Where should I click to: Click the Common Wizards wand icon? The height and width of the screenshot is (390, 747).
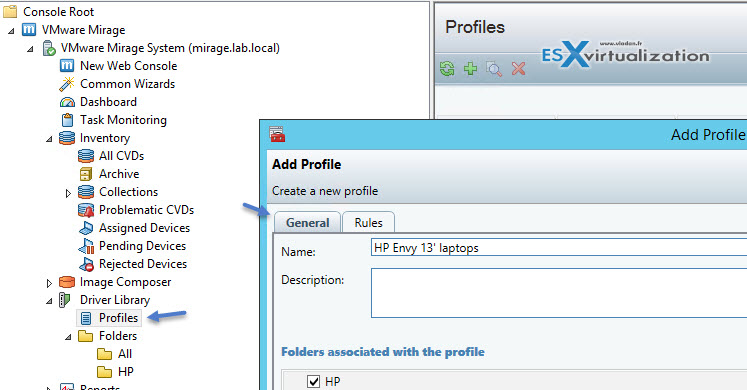67,84
